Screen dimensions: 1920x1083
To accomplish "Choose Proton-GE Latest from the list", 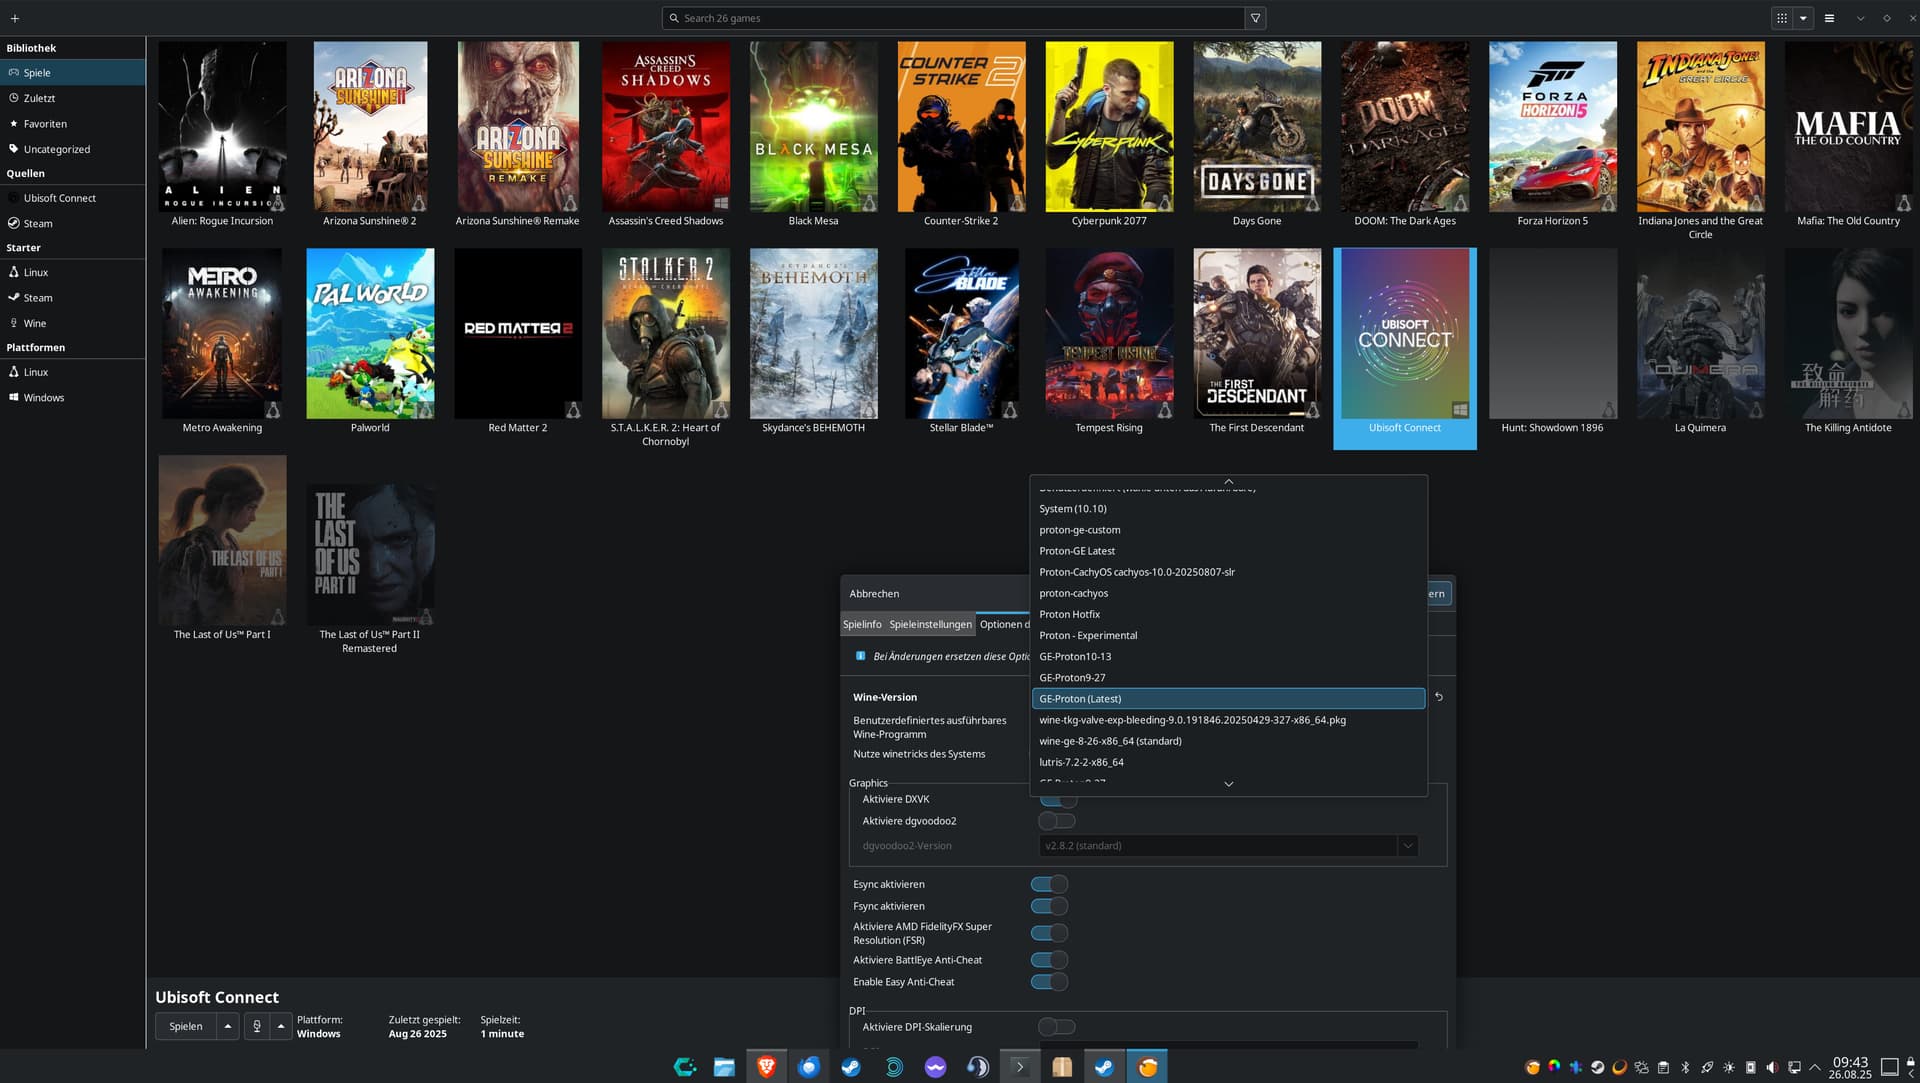I will coord(1077,551).
